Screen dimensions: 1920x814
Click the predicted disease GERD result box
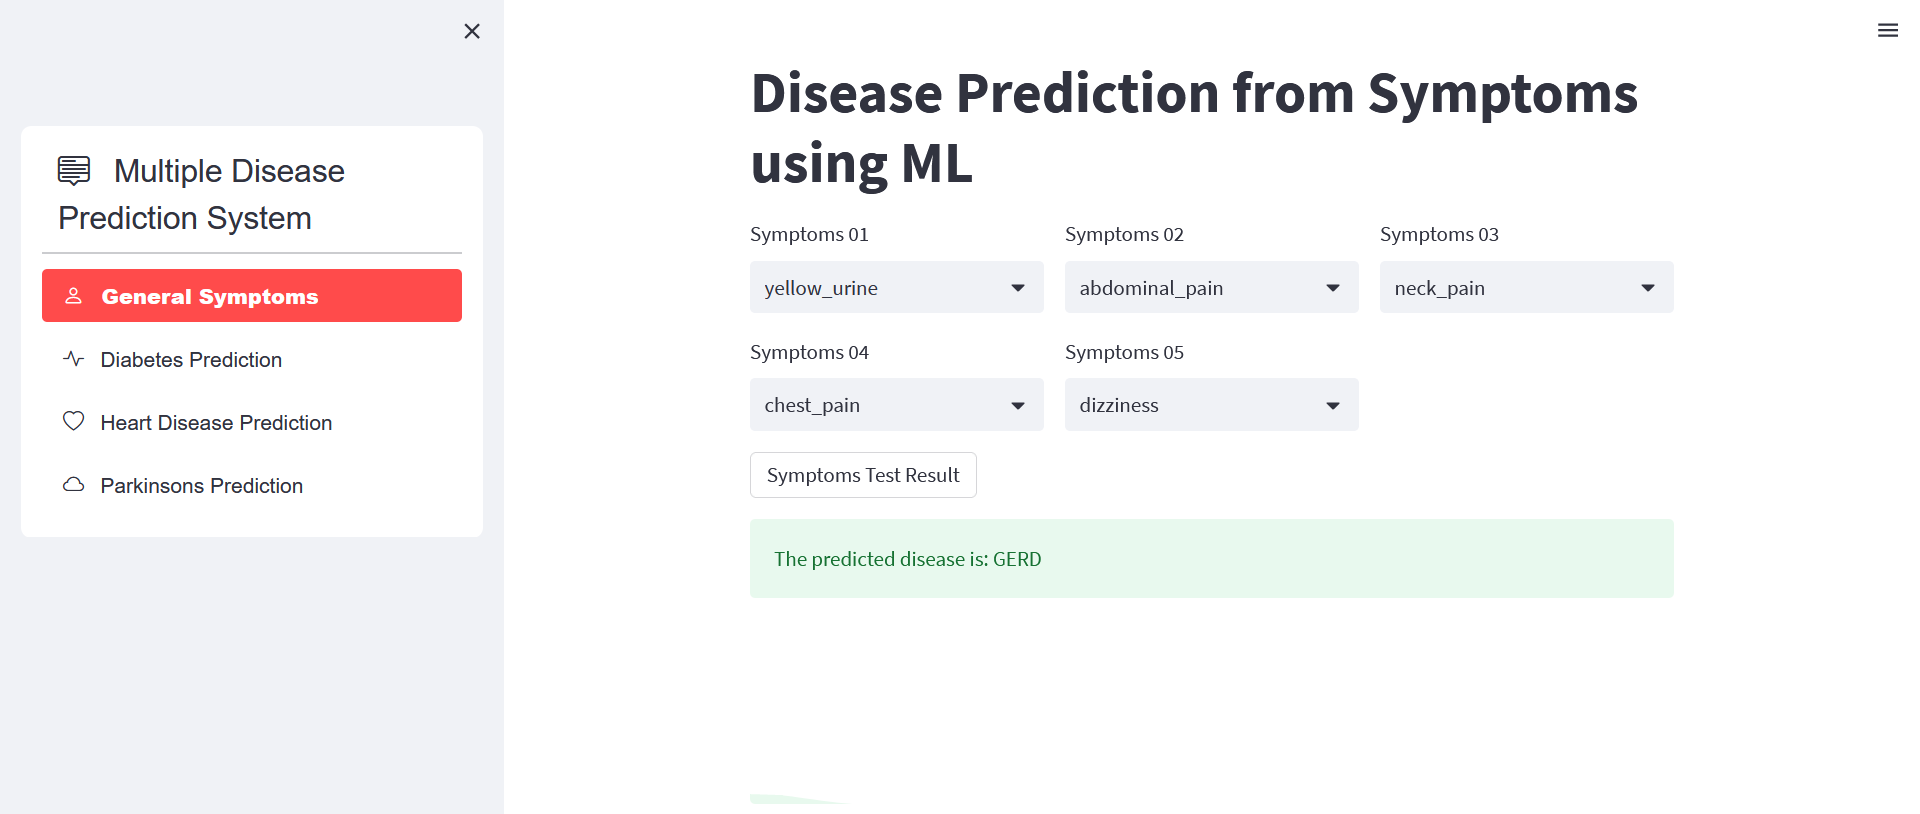tap(1211, 559)
